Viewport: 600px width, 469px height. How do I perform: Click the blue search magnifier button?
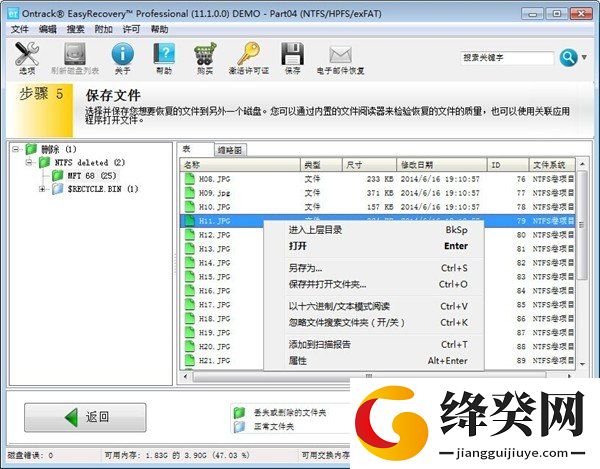[568, 58]
